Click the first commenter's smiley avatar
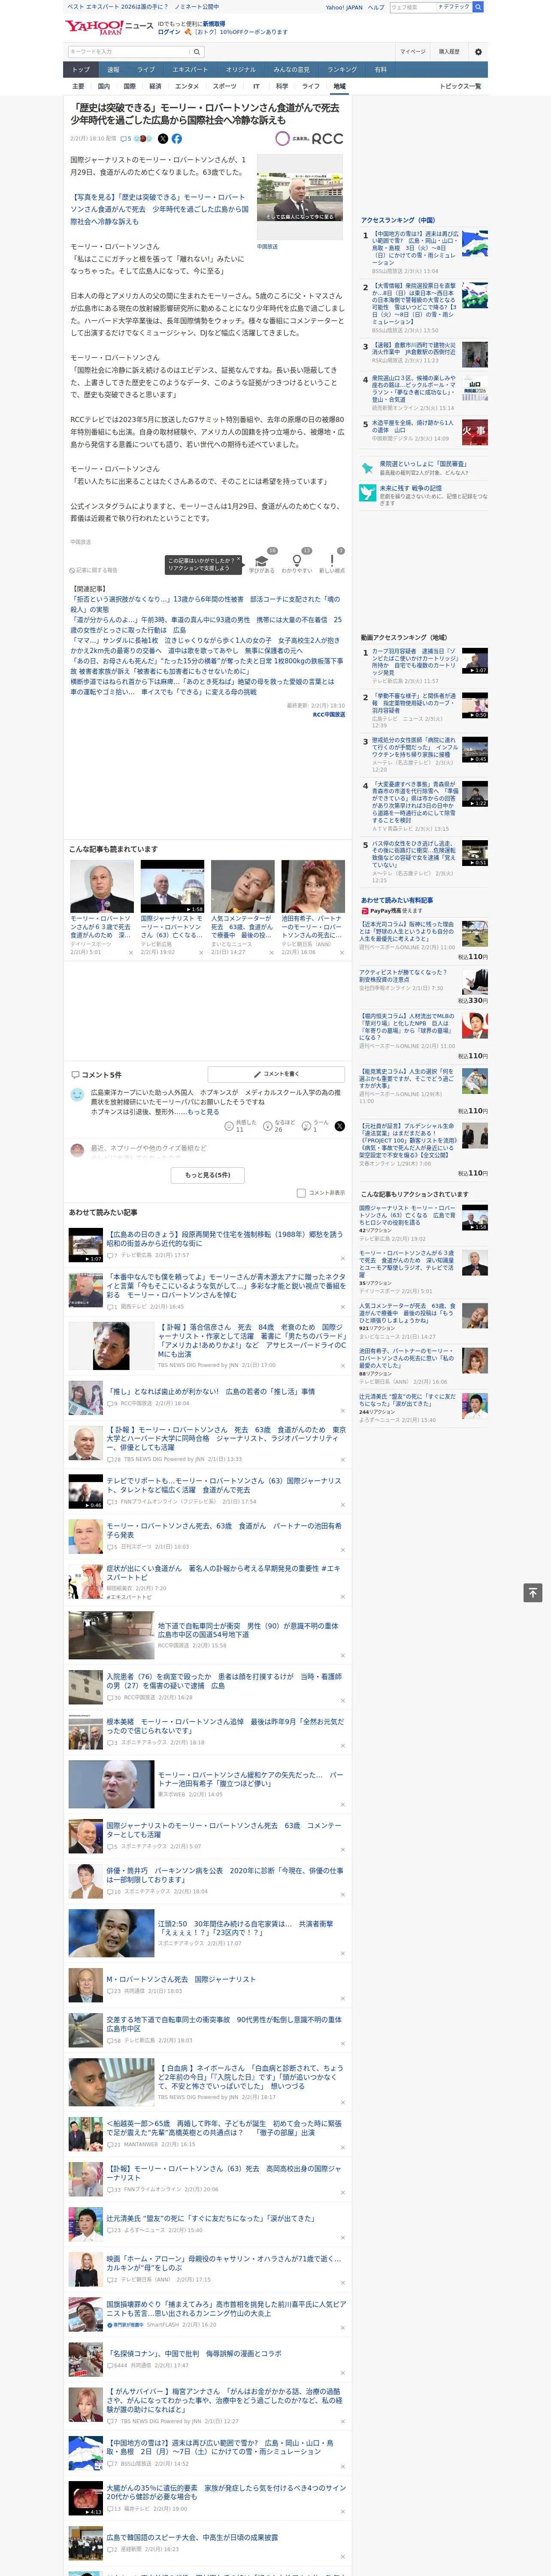Viewport: 551px width, 2576px height. point(77,1095)
